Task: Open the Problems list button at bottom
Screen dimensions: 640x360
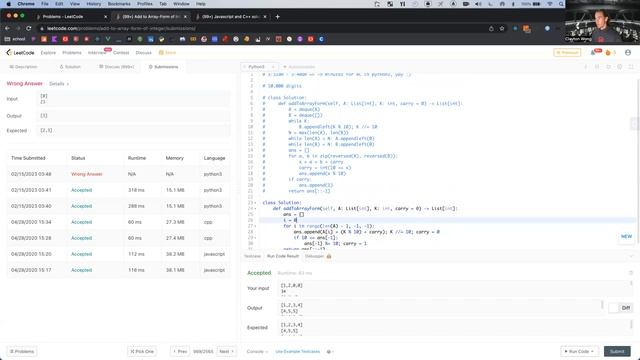Action: pyautogui.click(x=22, y=351)
